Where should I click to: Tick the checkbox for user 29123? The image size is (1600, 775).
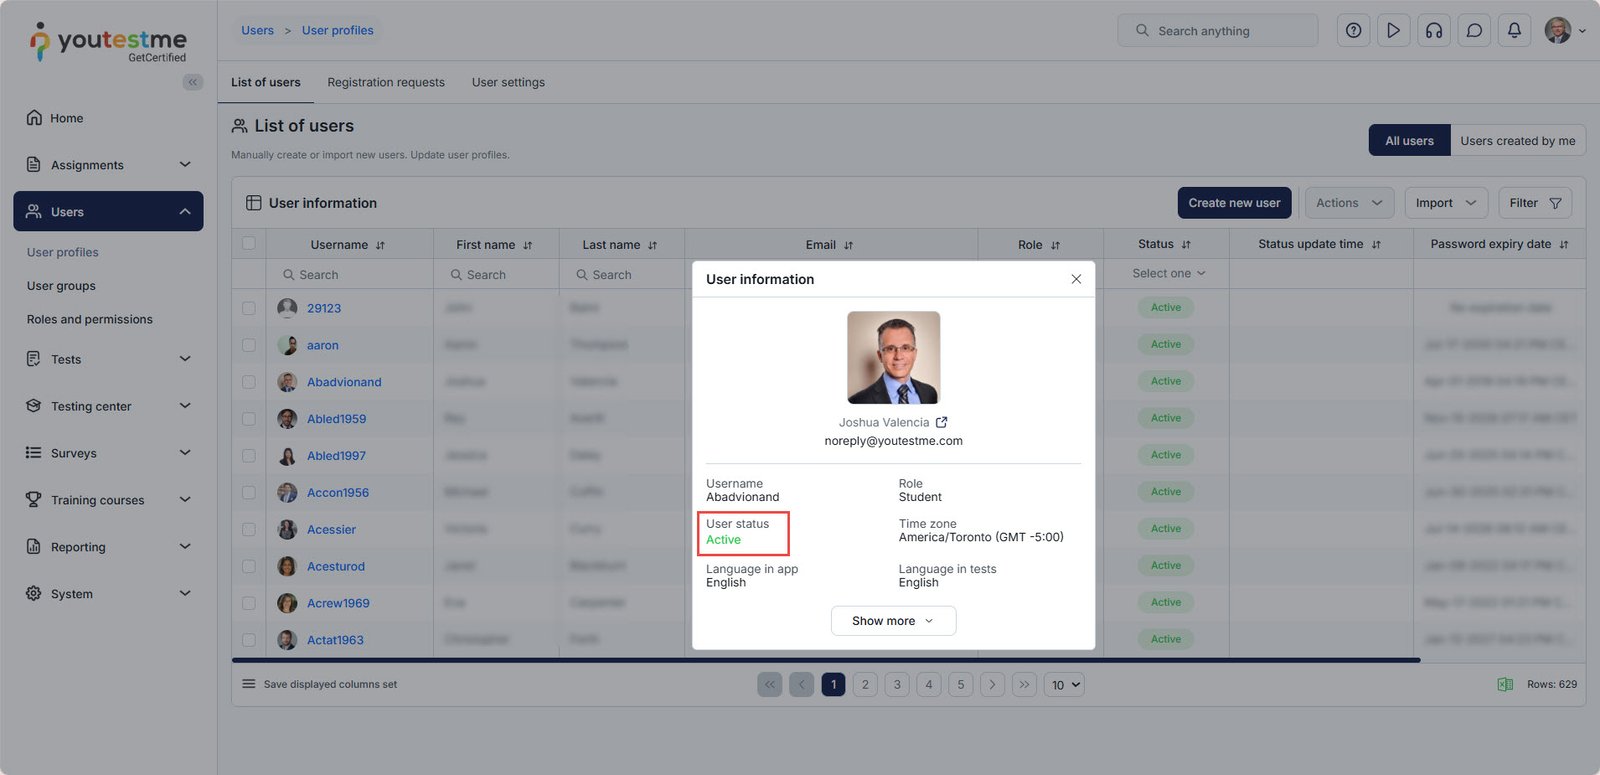(x=249, y=308)
